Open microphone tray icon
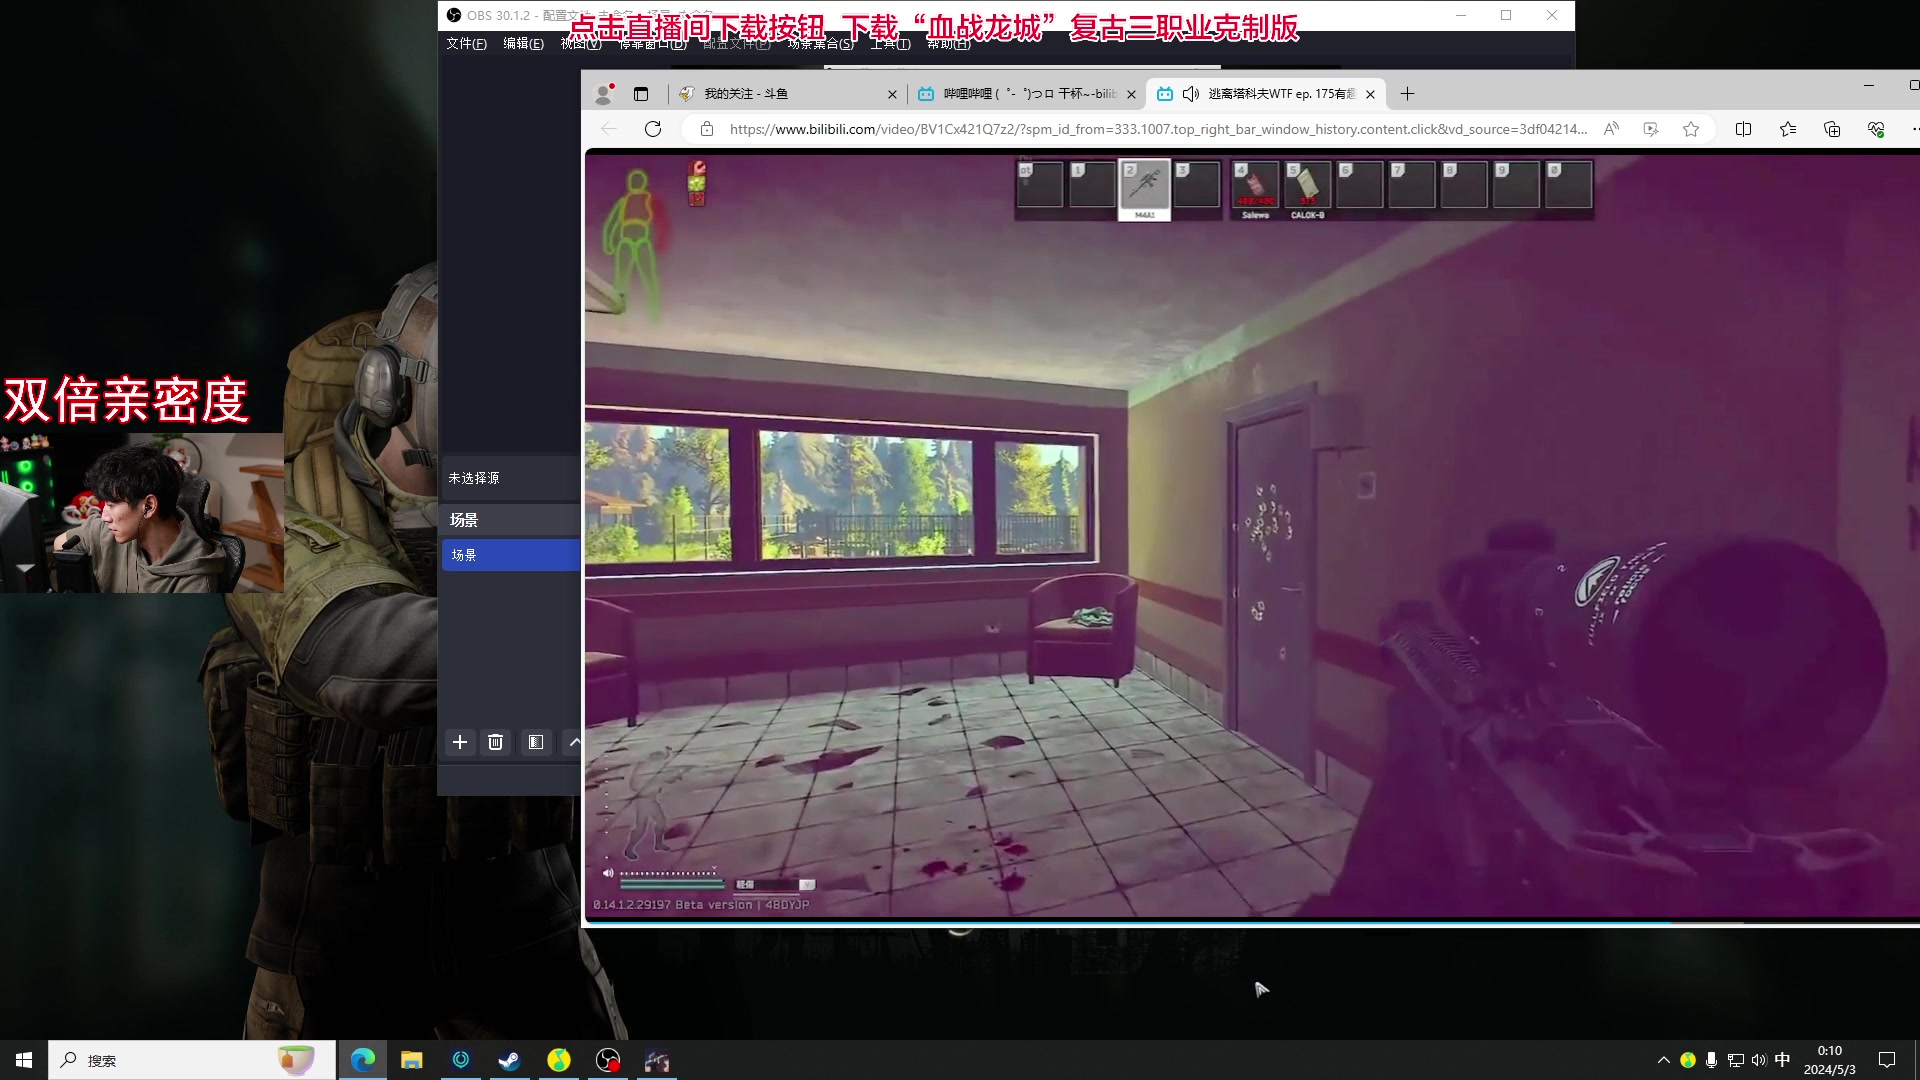This screenshot has width=1920, height=1080. (1712, 1060)
